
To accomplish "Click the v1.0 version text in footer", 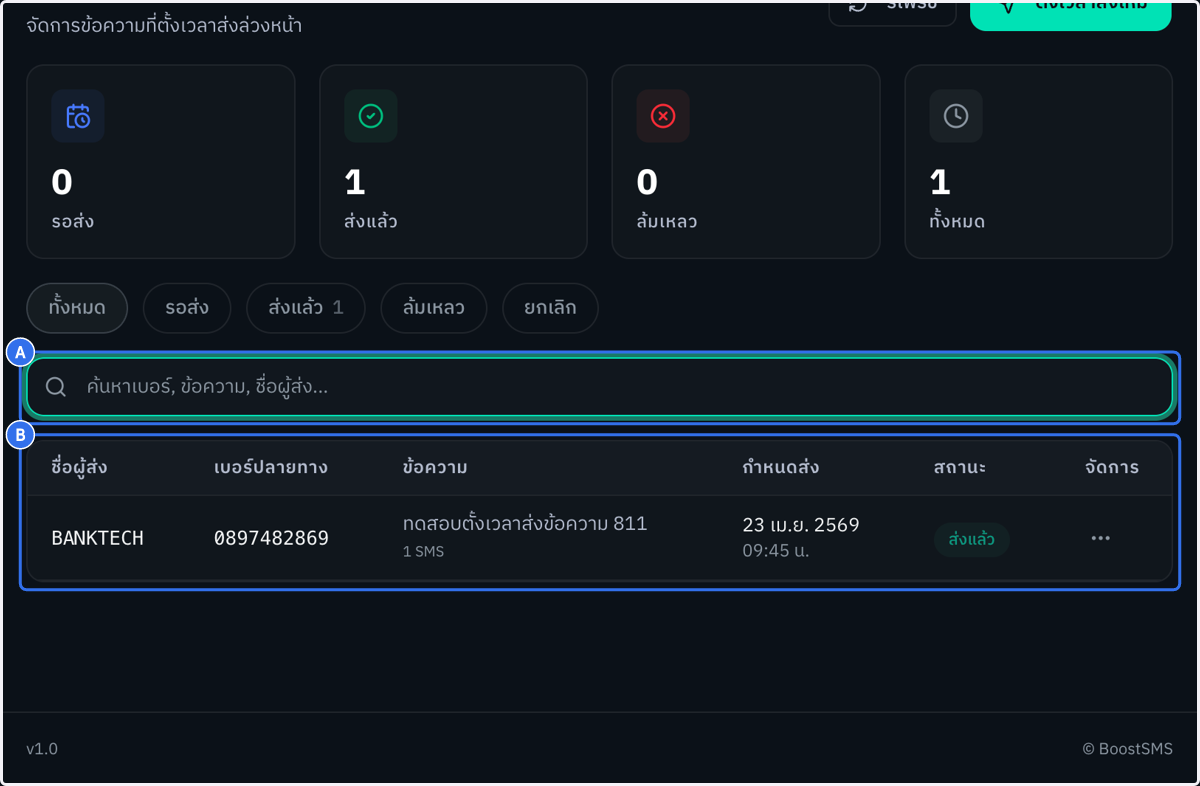I will [x=42, y=749].
